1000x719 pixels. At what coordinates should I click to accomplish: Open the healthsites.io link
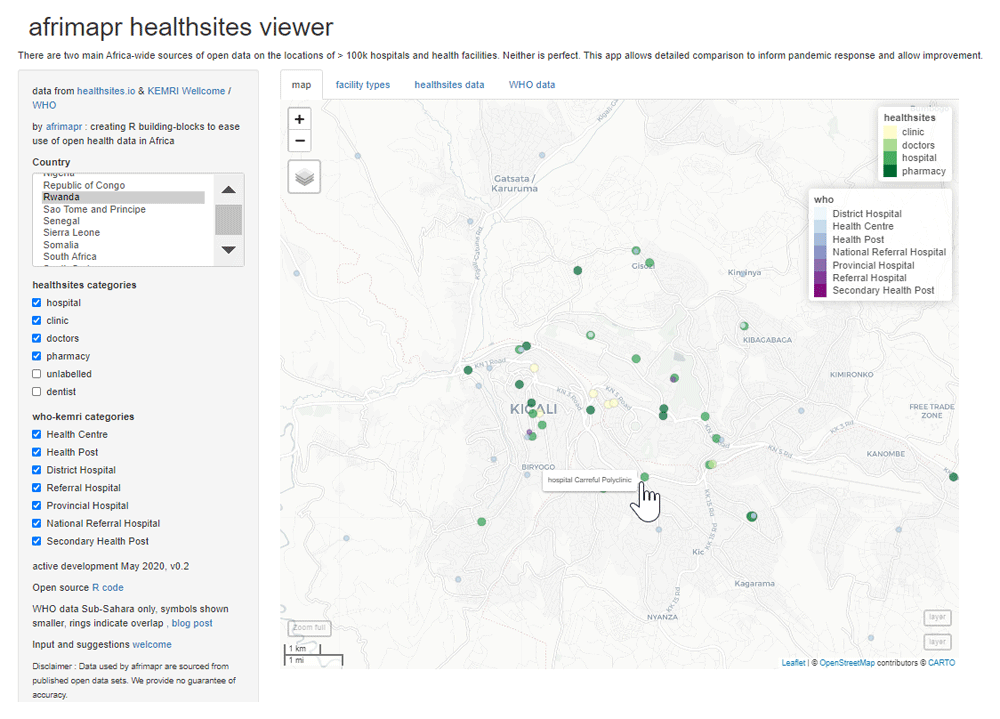[109, 91]
